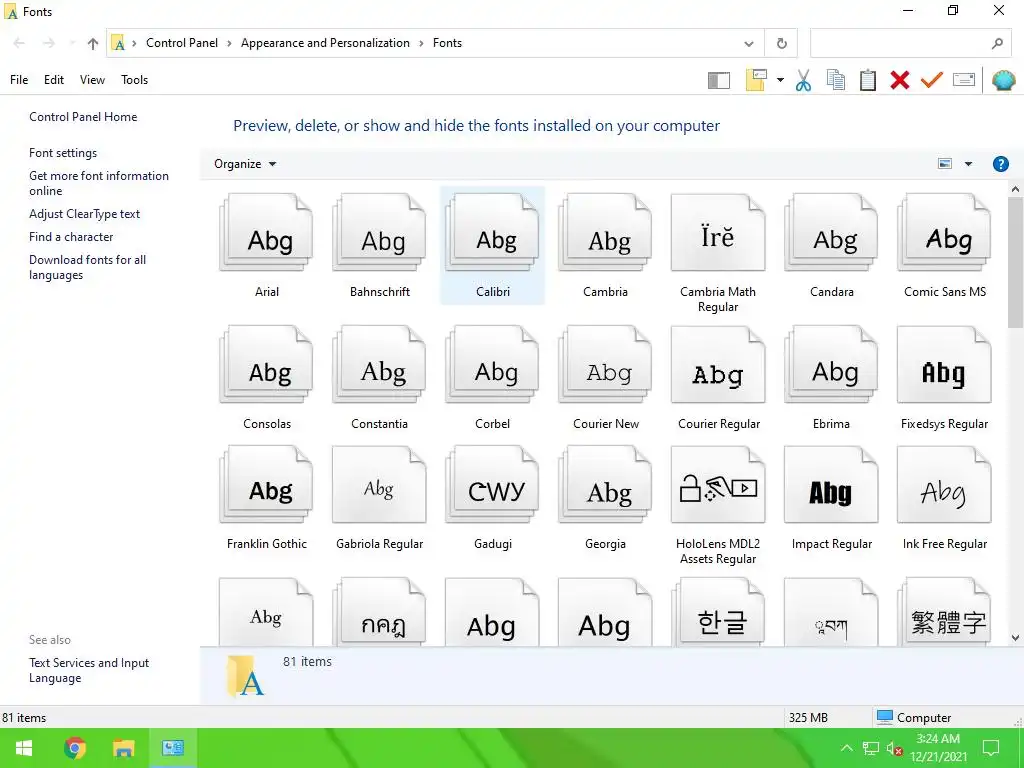Viewport: 1024px width, 768px height.
Task: Select the Corbel font
Action: point(492,377)
